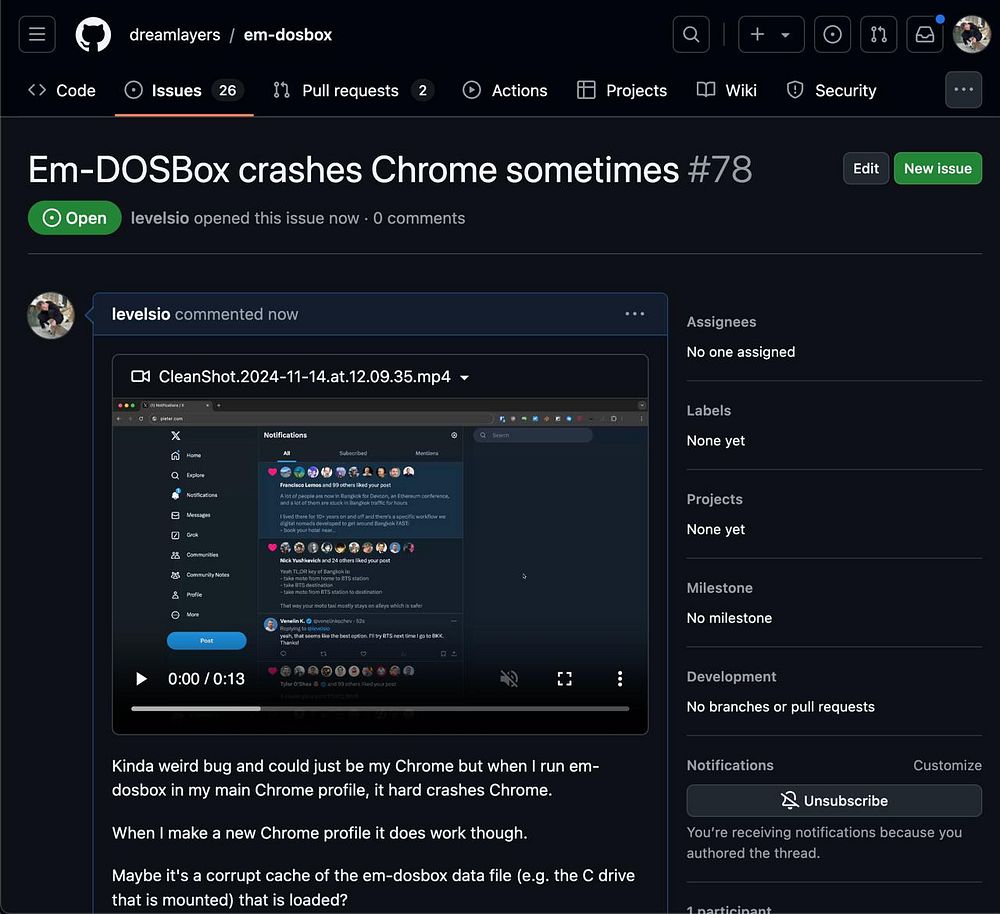
Task: Open global issues circle icon
Action: point(832,34)
